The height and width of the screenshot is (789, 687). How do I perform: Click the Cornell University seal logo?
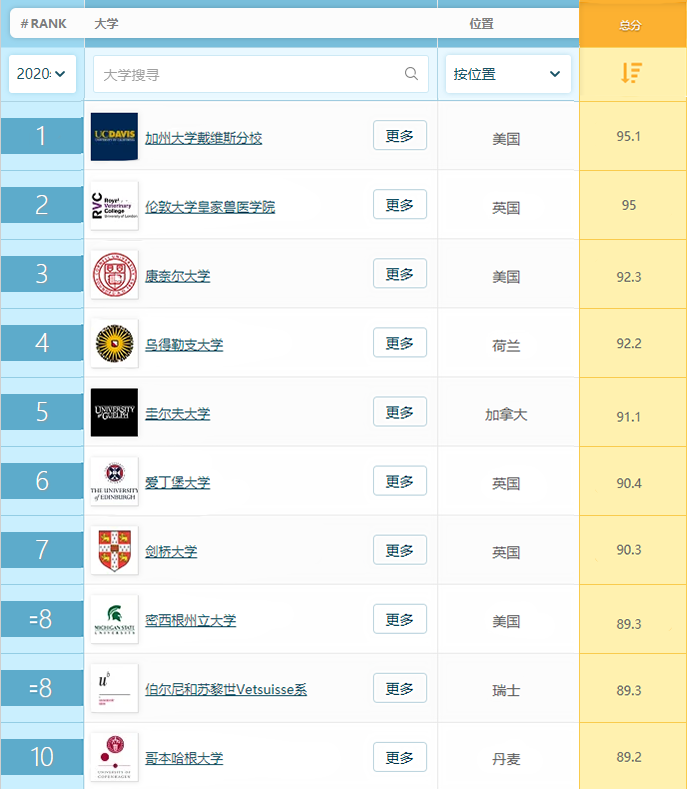[114, 275]
